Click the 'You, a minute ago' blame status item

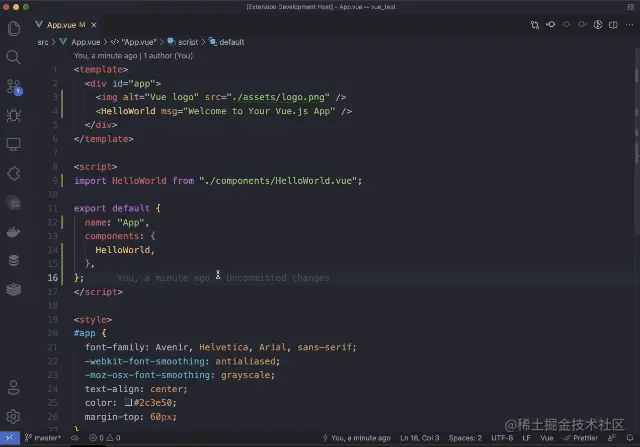[x=356, y=438]
